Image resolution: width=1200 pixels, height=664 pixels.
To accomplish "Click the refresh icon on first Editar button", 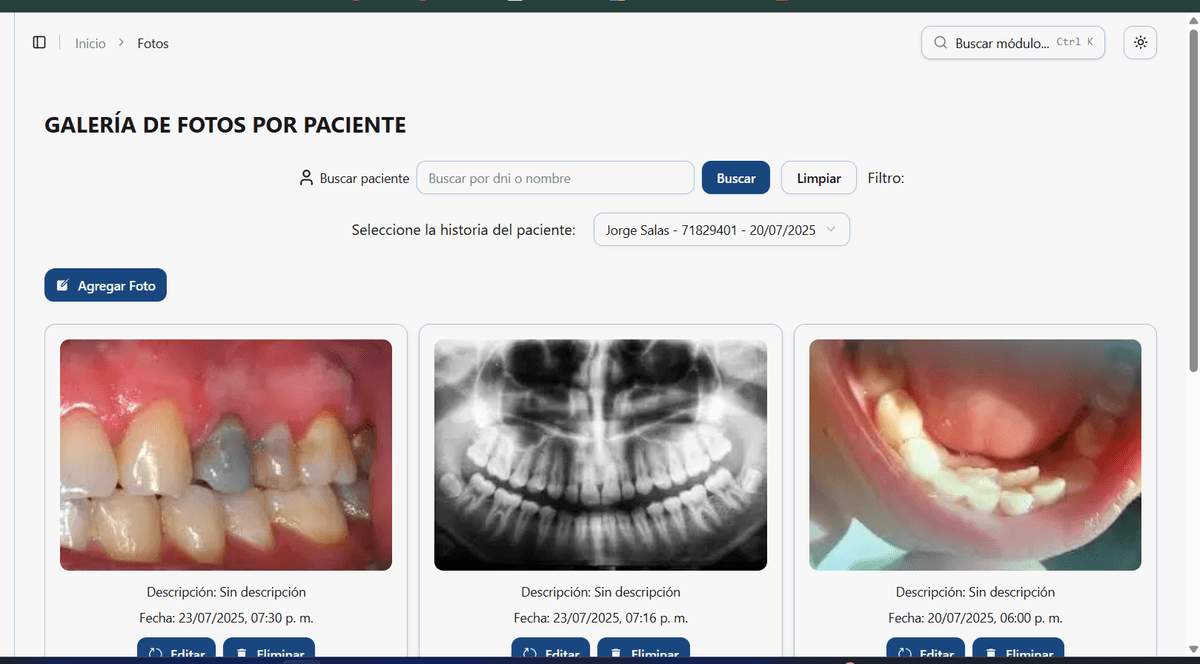I will tap(153, 652).
